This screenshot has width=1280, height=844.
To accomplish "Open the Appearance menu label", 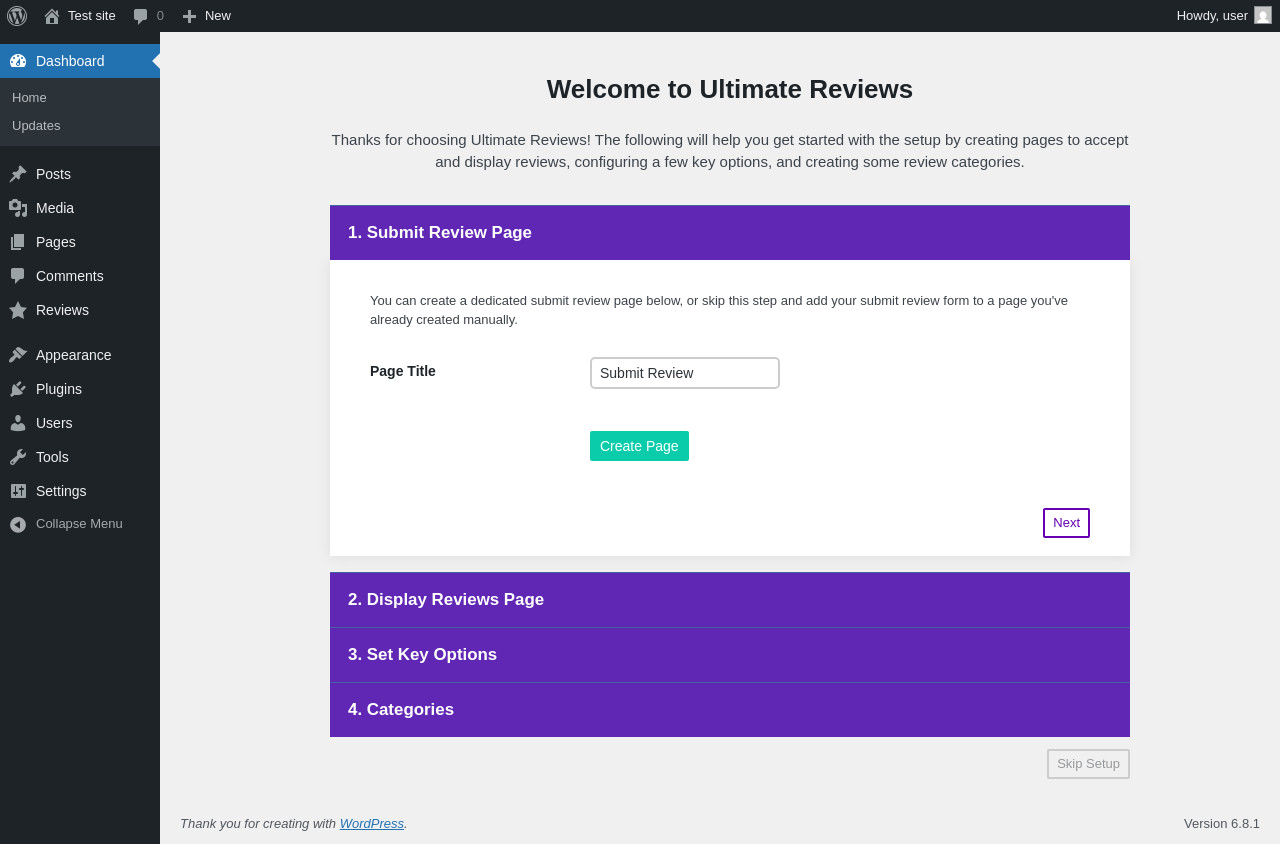I will pos(74,355).
